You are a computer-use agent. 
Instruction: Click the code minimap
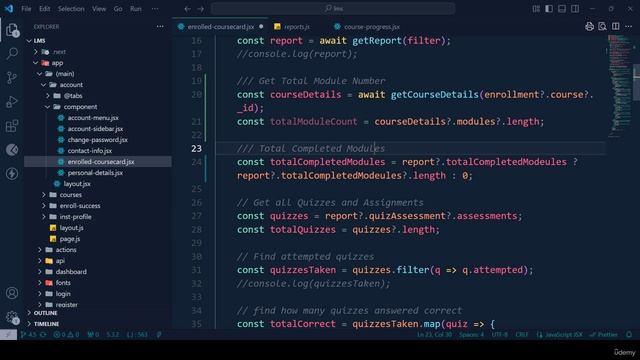[x=620, y=86]
